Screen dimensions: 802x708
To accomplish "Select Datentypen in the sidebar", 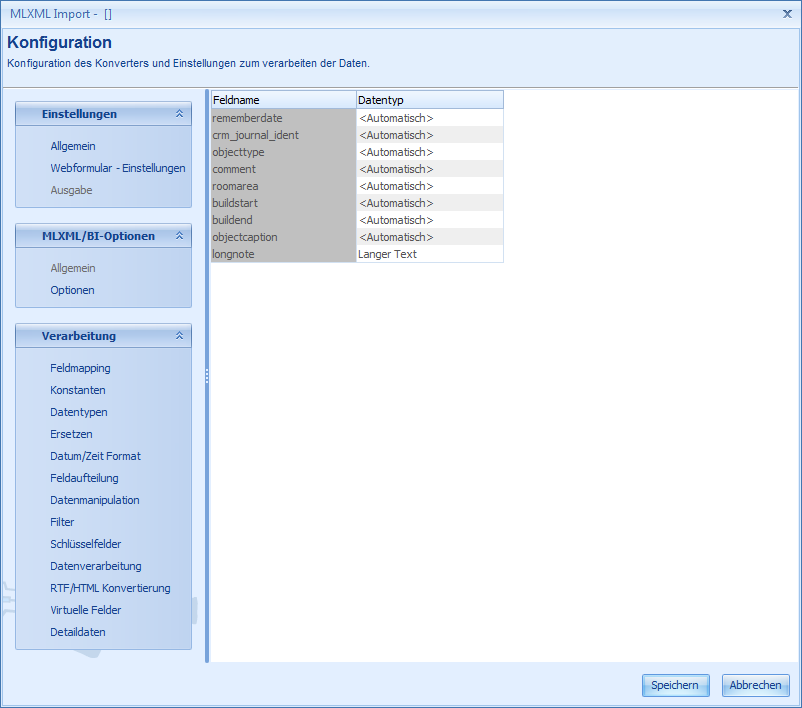I will tap(79, 412).
